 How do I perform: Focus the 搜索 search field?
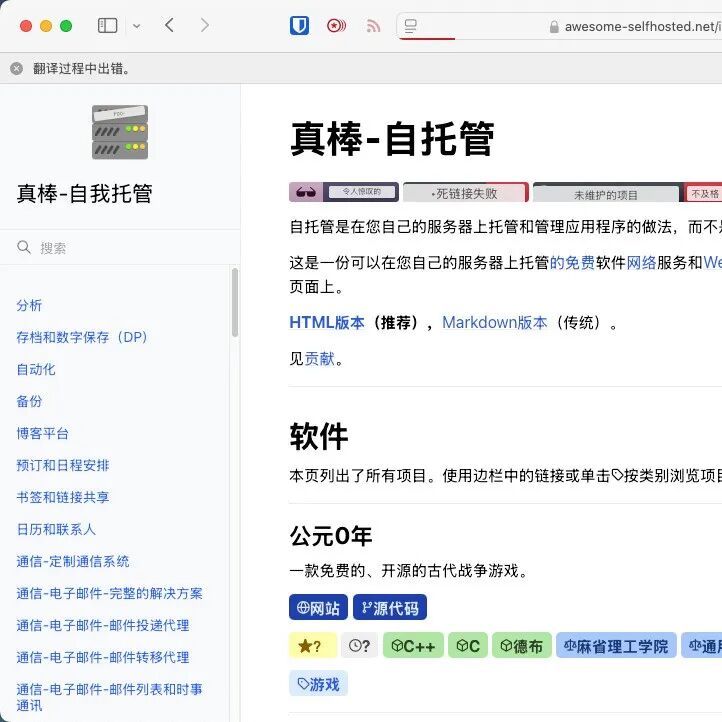[120, 248]
